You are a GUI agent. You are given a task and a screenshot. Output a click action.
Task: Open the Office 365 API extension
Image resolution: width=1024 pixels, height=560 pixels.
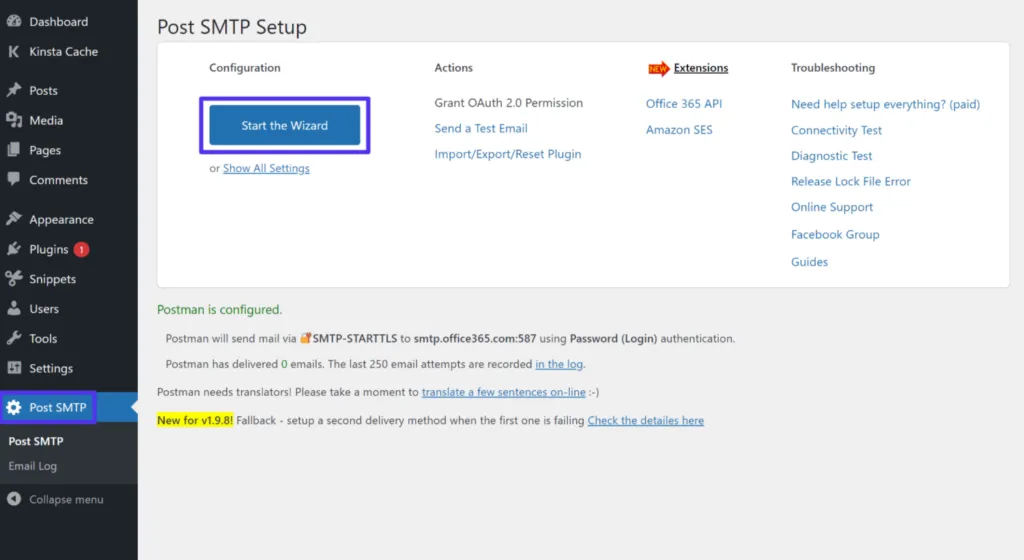pyautogui.click(x=684, y=104)
